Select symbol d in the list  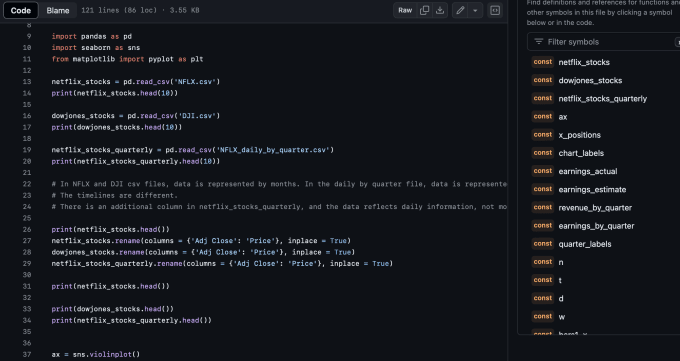click(x=561, y=299)
